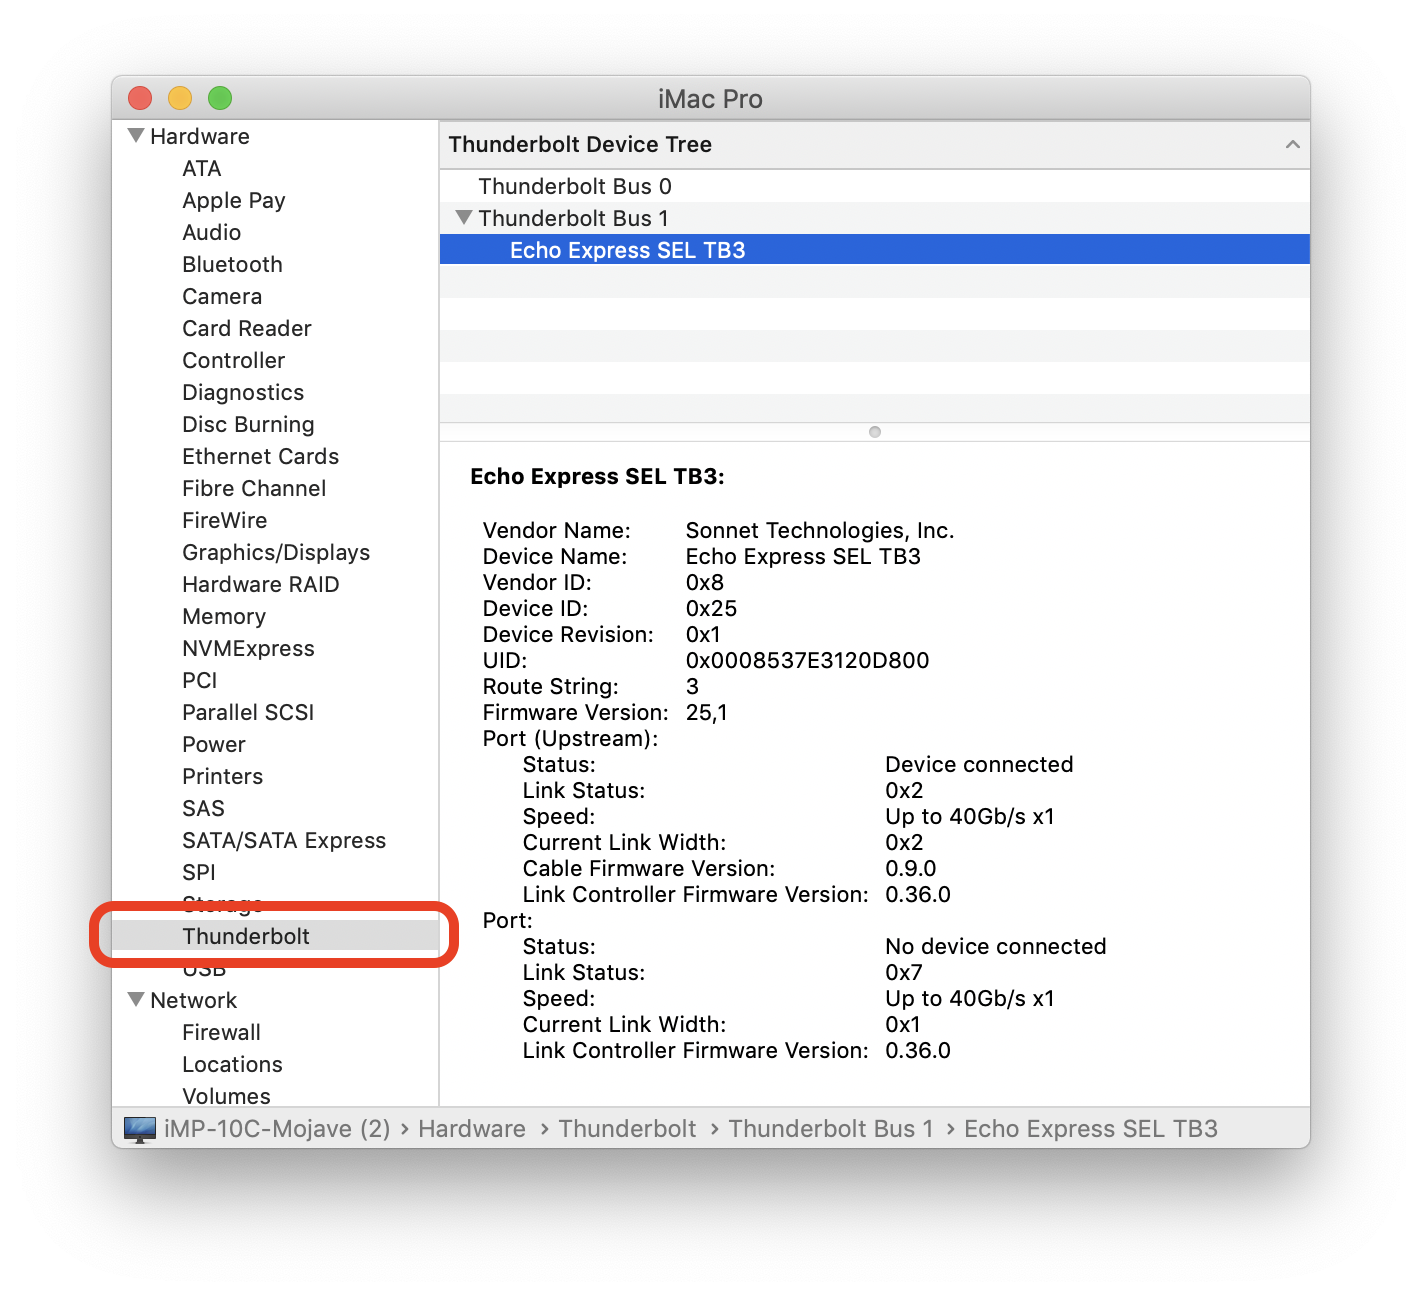This screenshot has height=1296, width=1422.
Task: Click the UID value 0x0008537E3120D800
Action: [807, 660]
